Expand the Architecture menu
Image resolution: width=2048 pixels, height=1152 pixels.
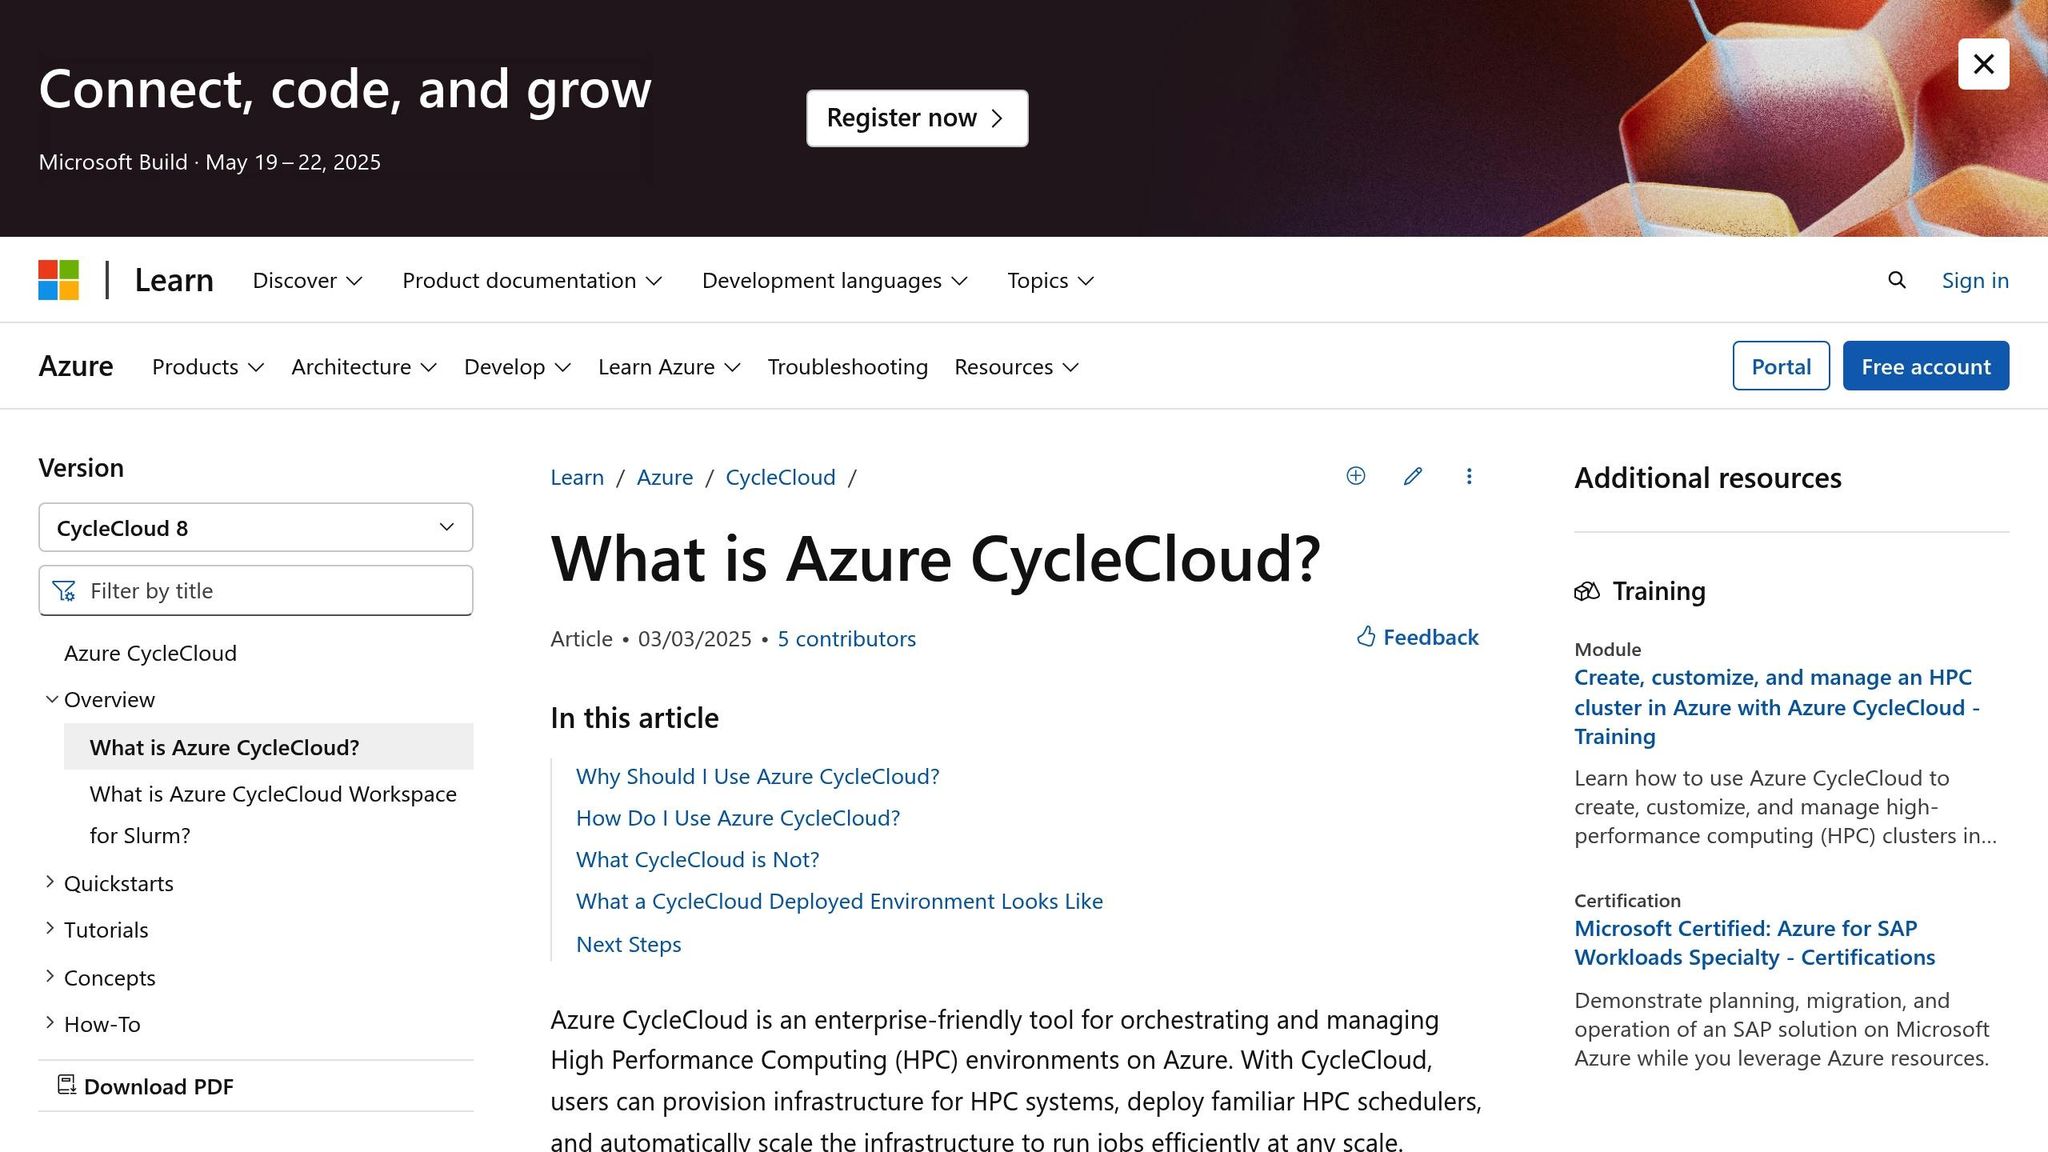click(364, 367)
